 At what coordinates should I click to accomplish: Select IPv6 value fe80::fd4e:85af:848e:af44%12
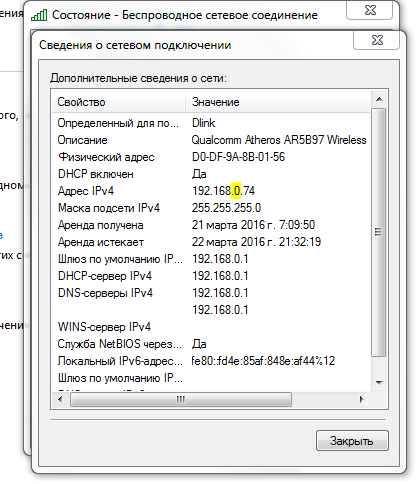coord(263,361)
